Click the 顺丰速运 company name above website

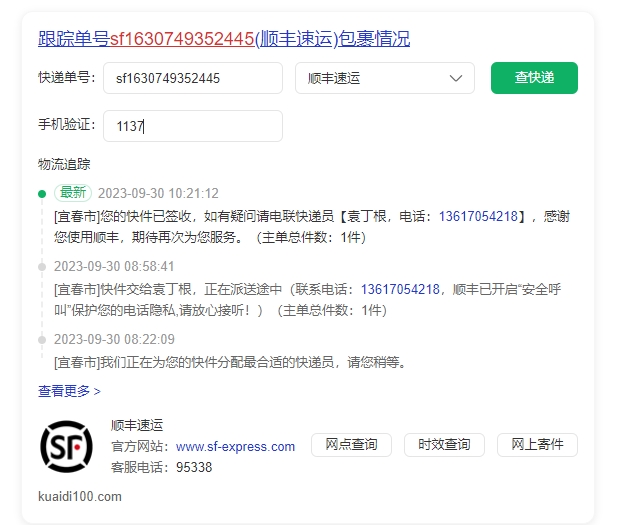137,425
